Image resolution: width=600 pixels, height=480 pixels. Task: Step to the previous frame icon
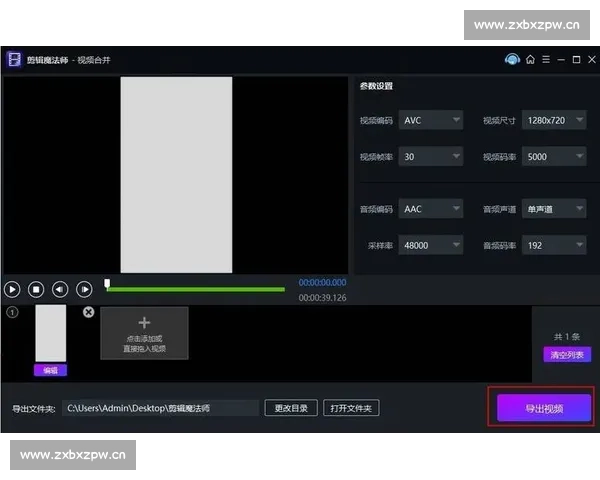(x=60, y=289)
